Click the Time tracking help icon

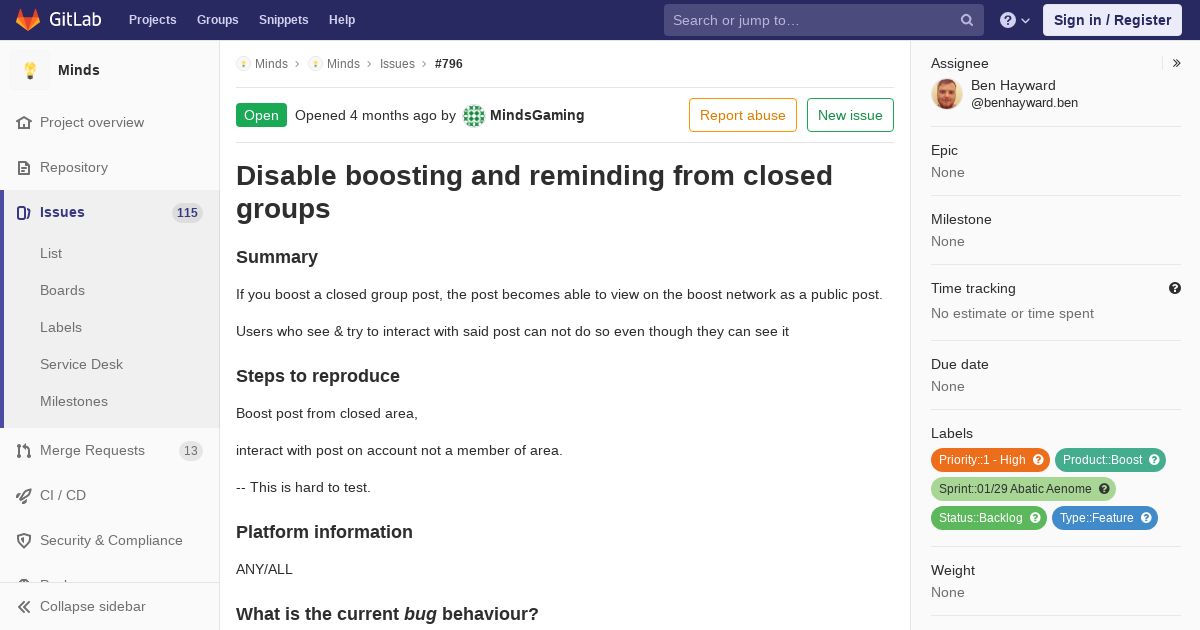(x=1175, y=288)
